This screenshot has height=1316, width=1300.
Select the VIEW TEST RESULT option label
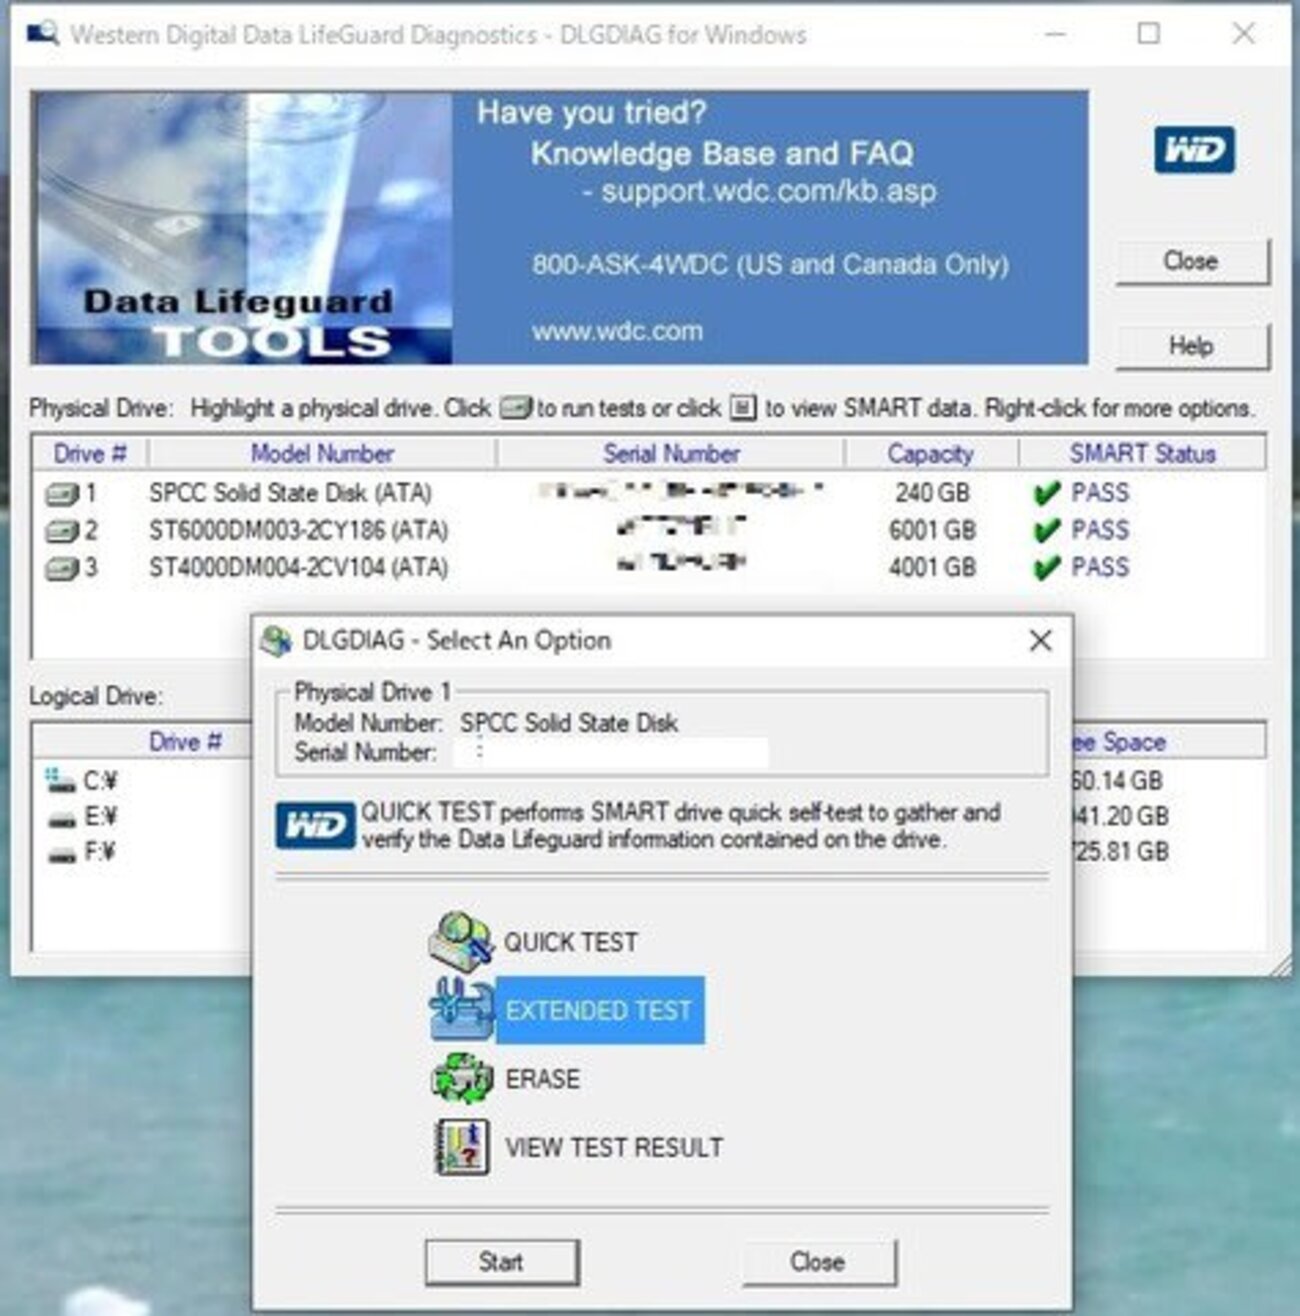click(x=613, y=1147)
